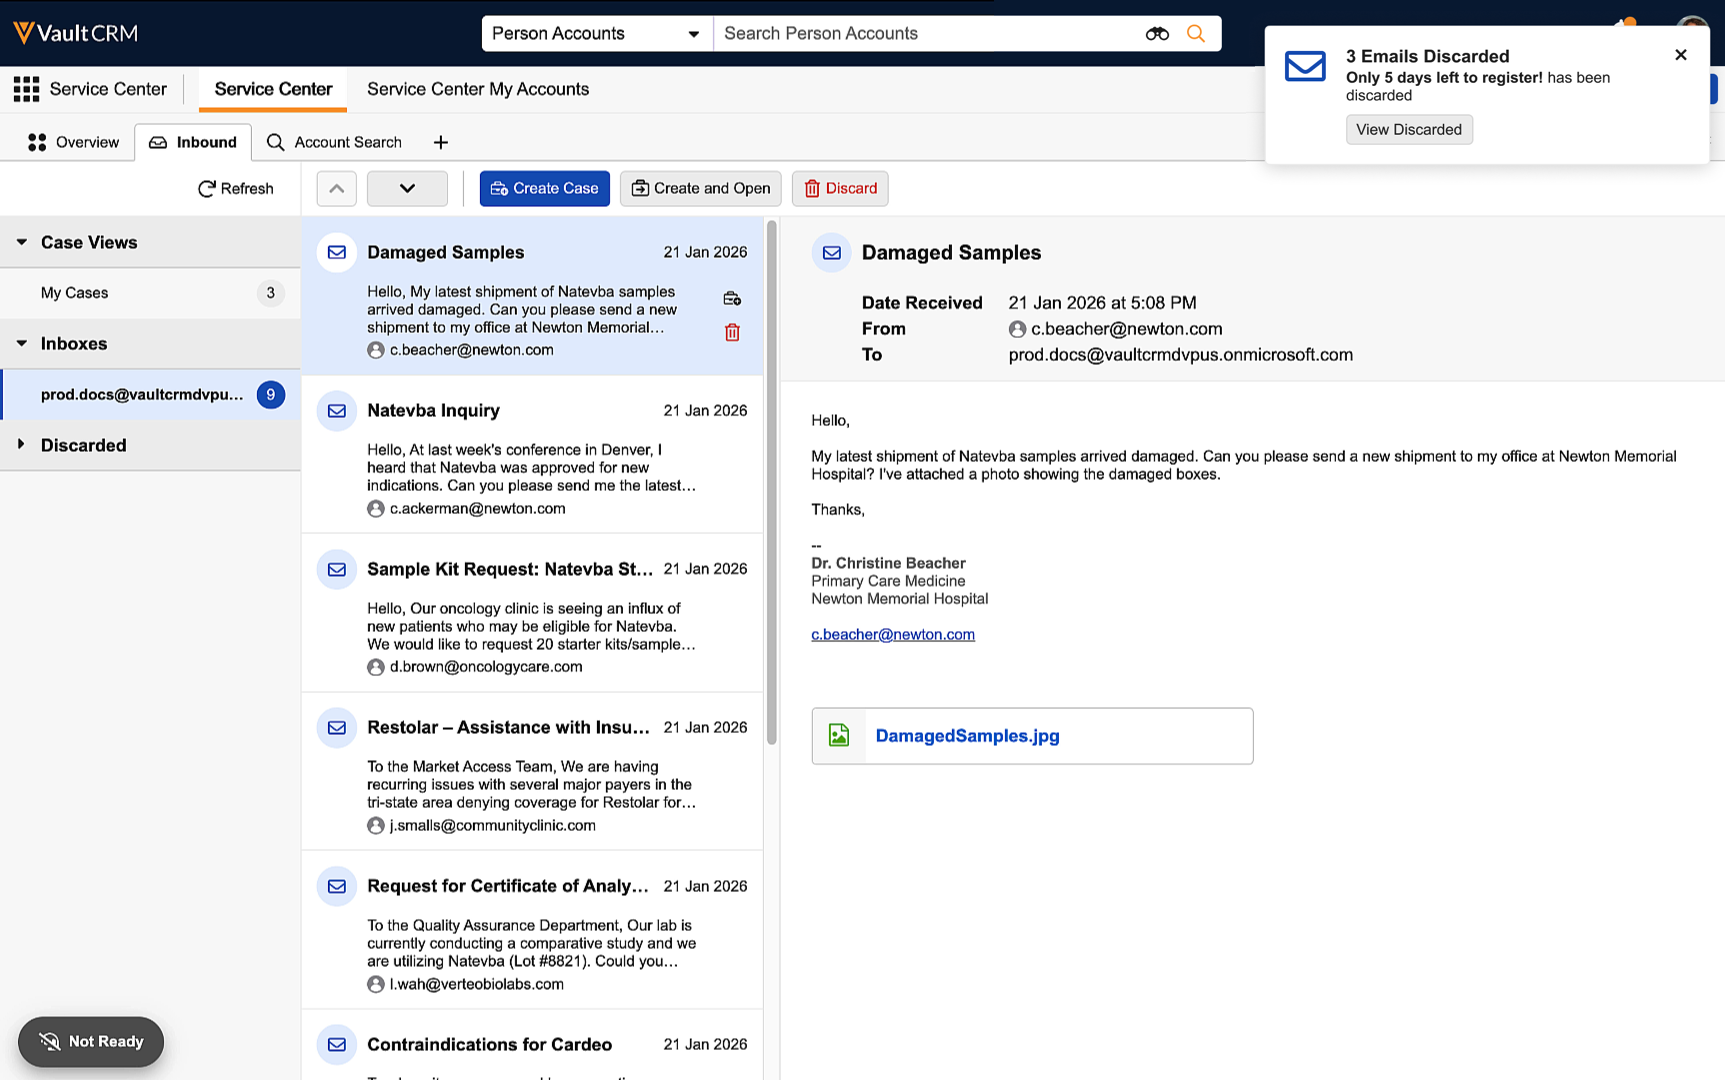Screen dimensions: 1725x1080
Task: Close the Emails Discarded notification
Action: pos(1680,55)
